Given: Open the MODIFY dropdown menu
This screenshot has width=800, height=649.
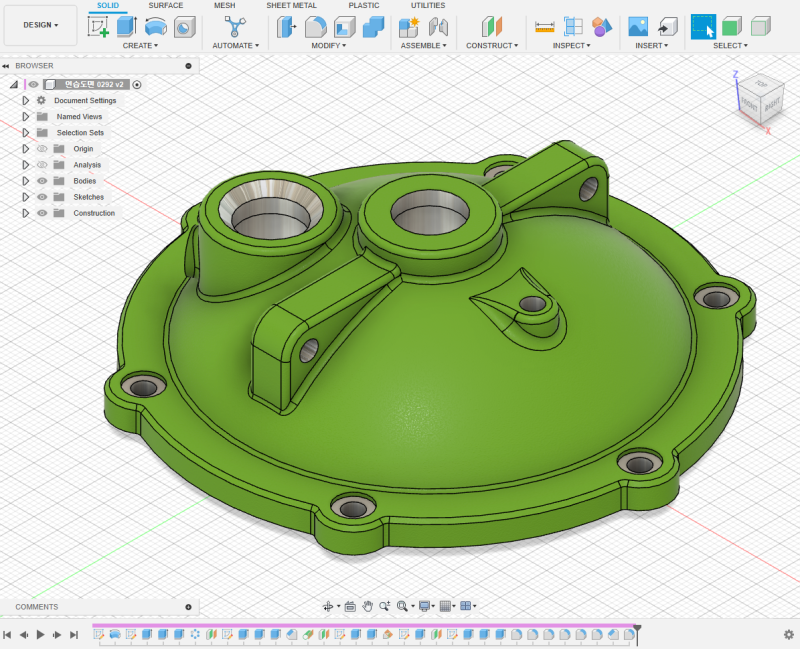Looking at the screenshot, I should pyautogui.click(x=328, y=46).
